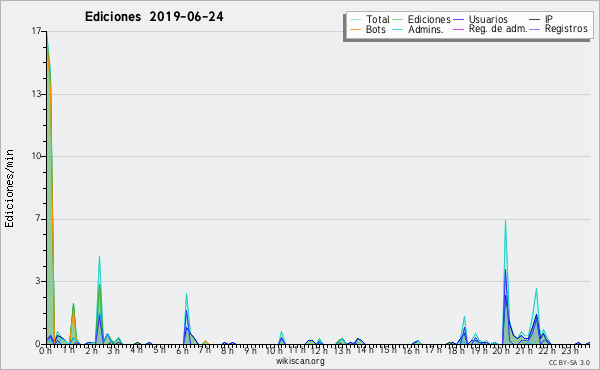This screenshot has height=370, width=600.
Task: Click the Reg. de adm. legend label
Action: tap(498, 29)
